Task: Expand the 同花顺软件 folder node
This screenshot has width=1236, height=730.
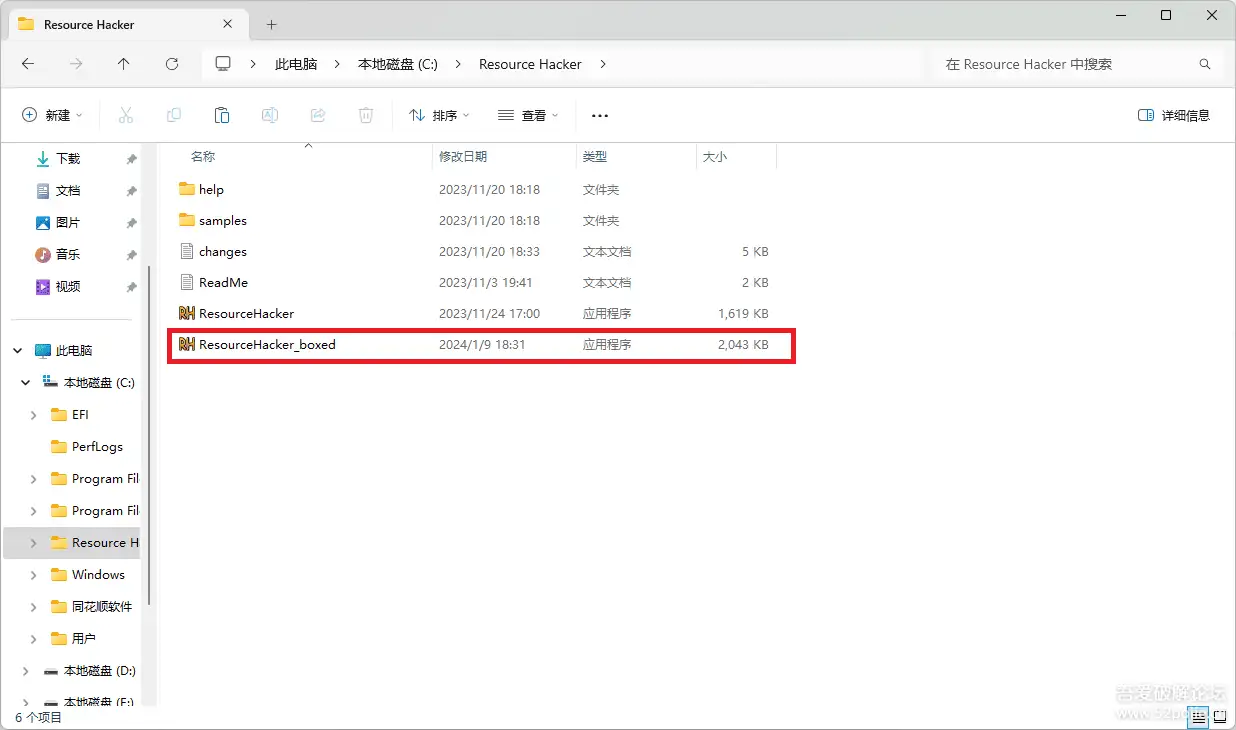Action: 34,607
